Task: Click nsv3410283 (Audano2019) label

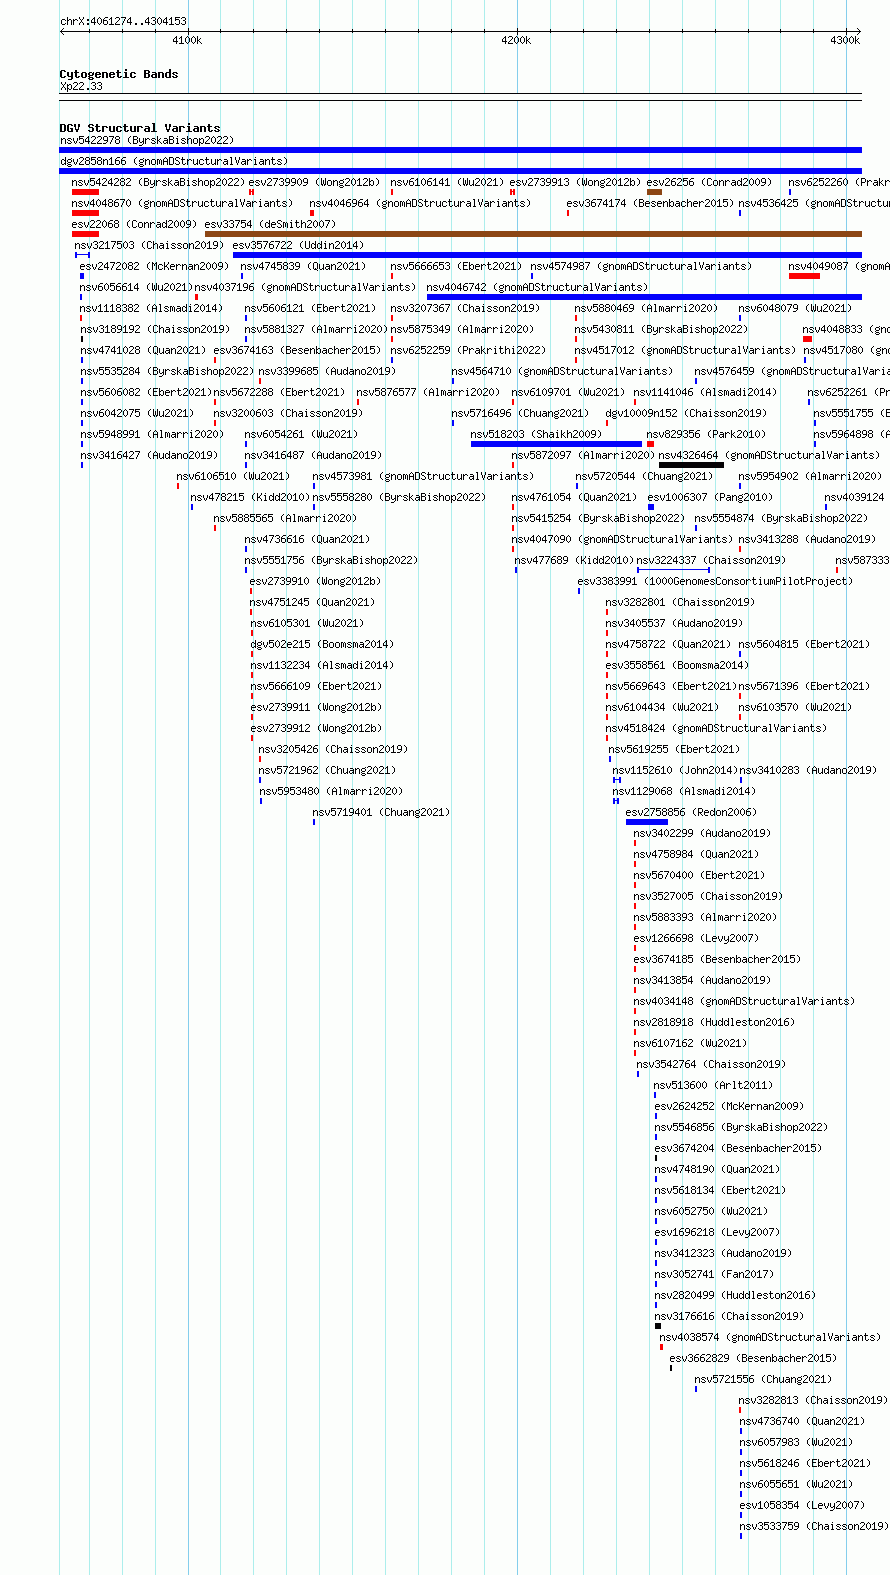Action: click(x=808, y=771)
